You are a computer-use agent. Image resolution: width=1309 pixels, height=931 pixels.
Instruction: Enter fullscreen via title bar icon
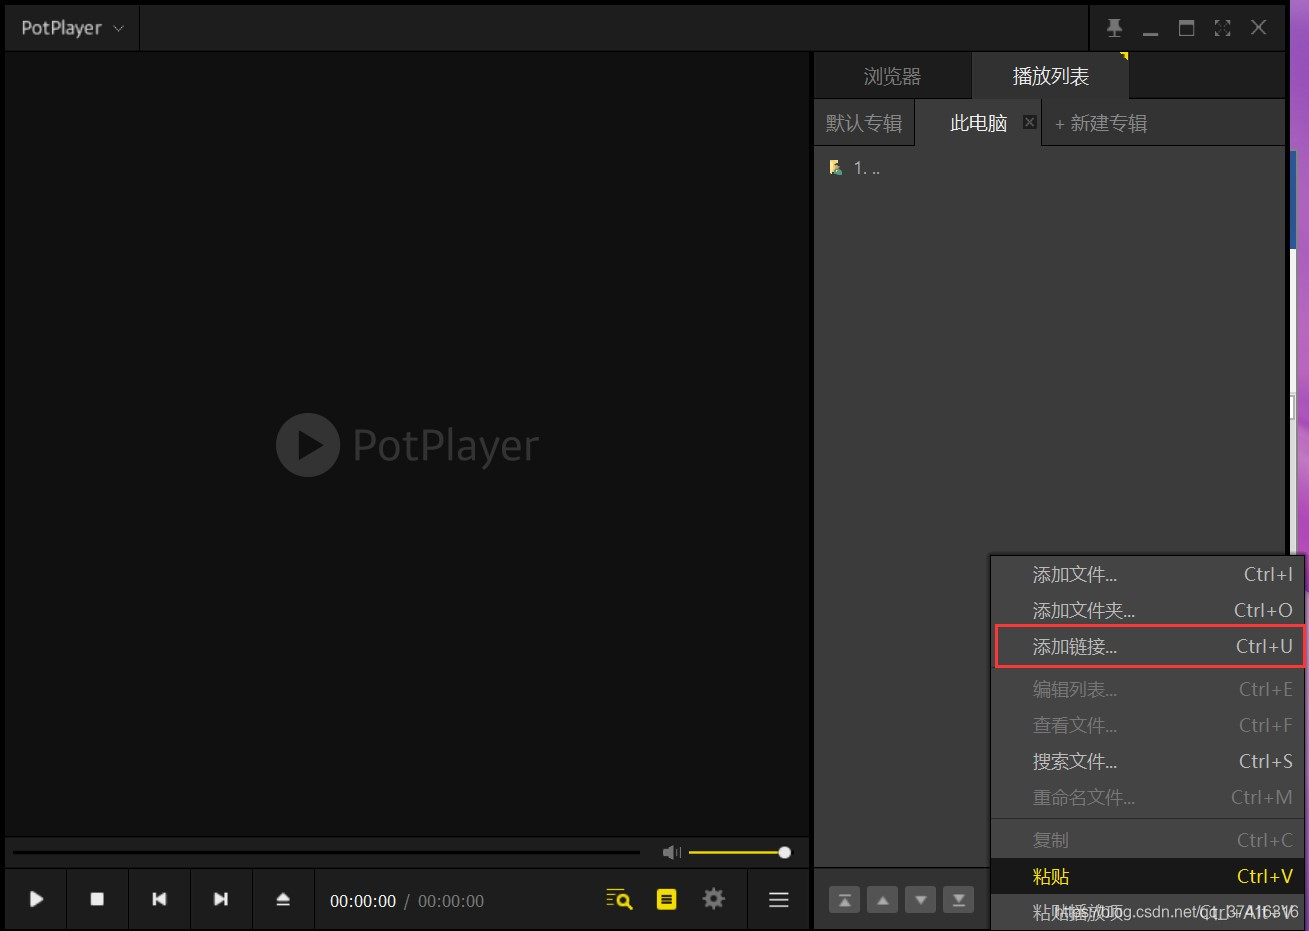(x=1222, y=28)
